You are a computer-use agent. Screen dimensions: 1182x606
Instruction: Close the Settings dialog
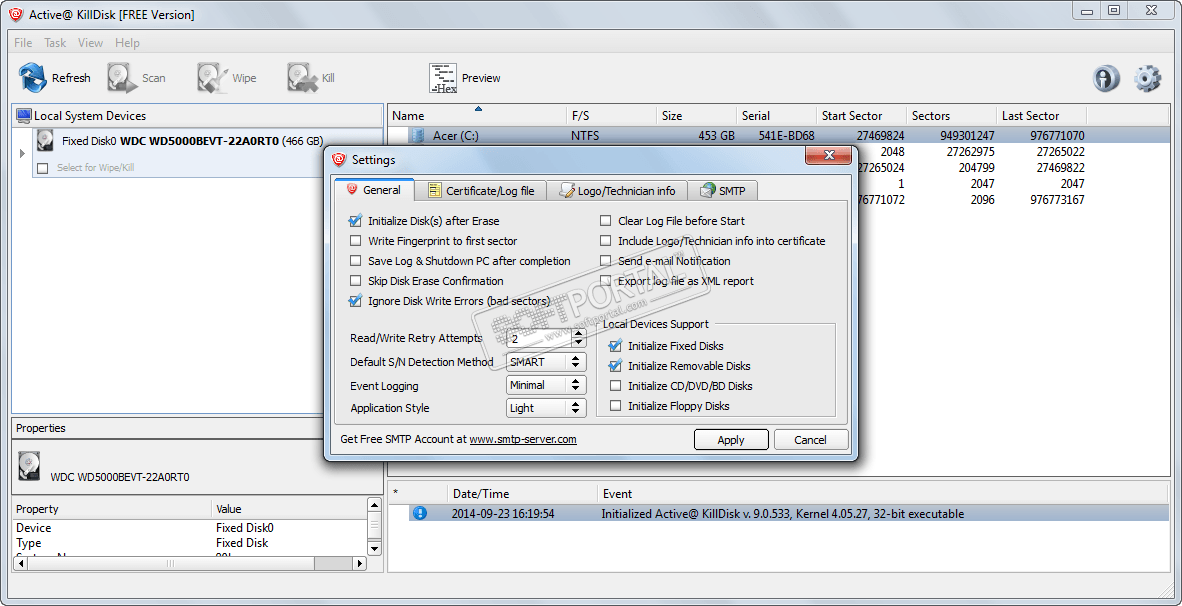coord(828,156)
